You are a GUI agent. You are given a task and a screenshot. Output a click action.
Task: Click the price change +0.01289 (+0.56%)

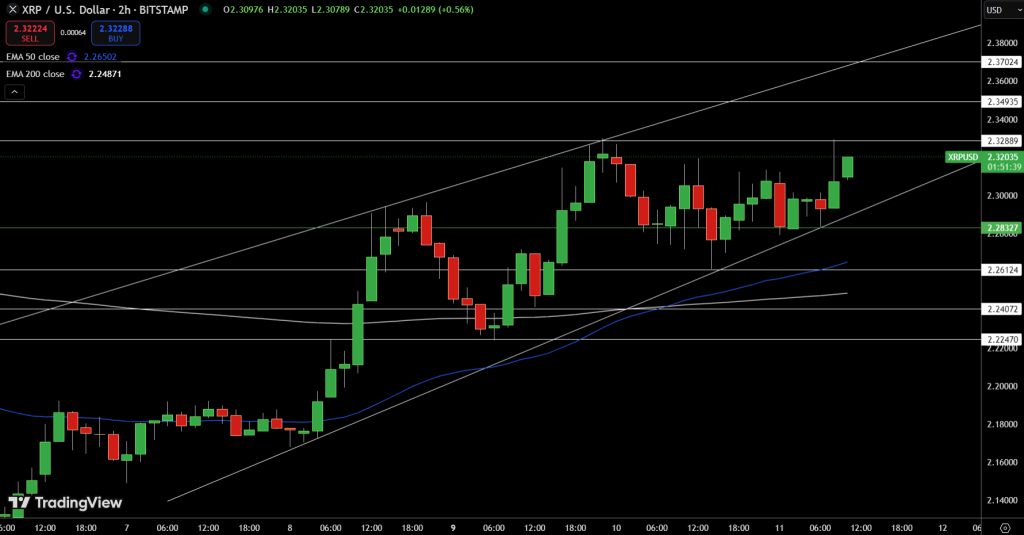tap(436, 10)
